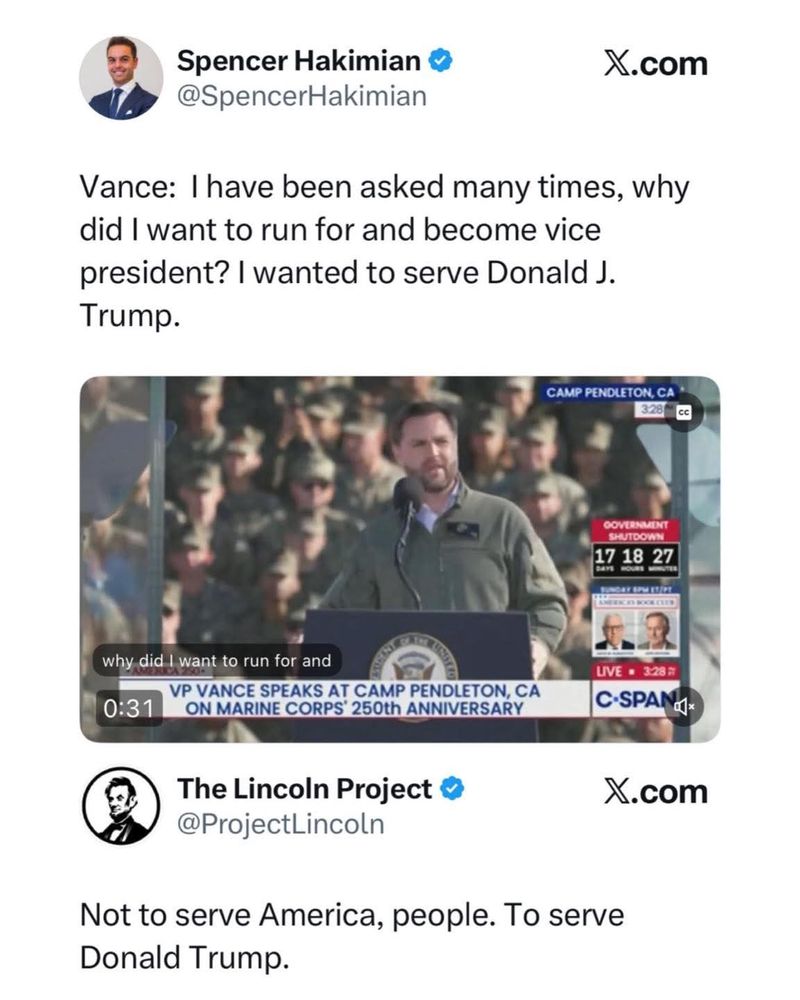
Task: Select the Lincoln Project reply text
Action: click(x=352, y=936)
